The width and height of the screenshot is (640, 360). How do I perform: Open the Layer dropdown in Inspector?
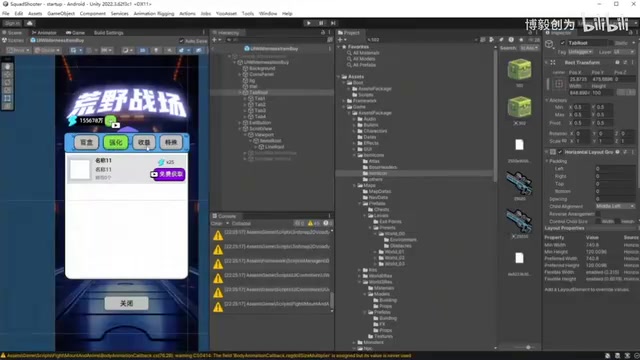click(624, 52)
